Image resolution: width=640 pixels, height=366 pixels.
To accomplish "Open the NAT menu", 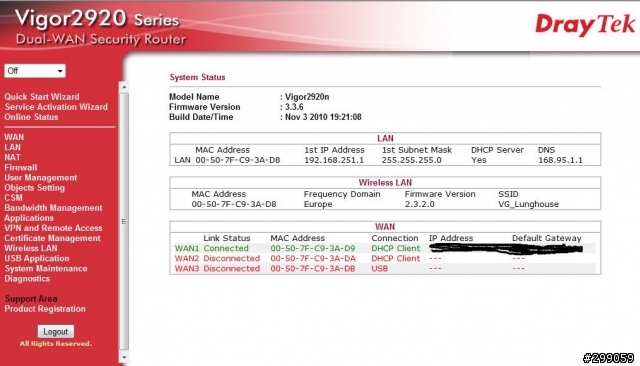I will pos(12,157).
